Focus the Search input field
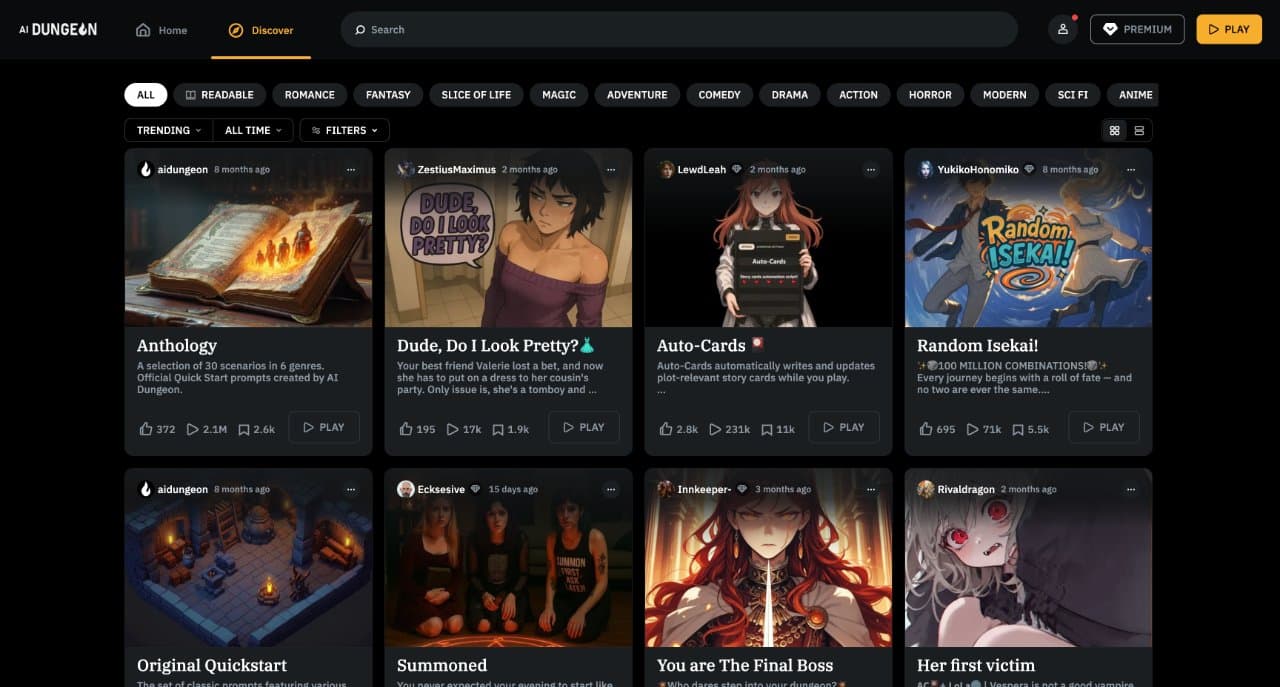Image resolution: width=1280 pixels, height=687 pixels. pos(679,29)
